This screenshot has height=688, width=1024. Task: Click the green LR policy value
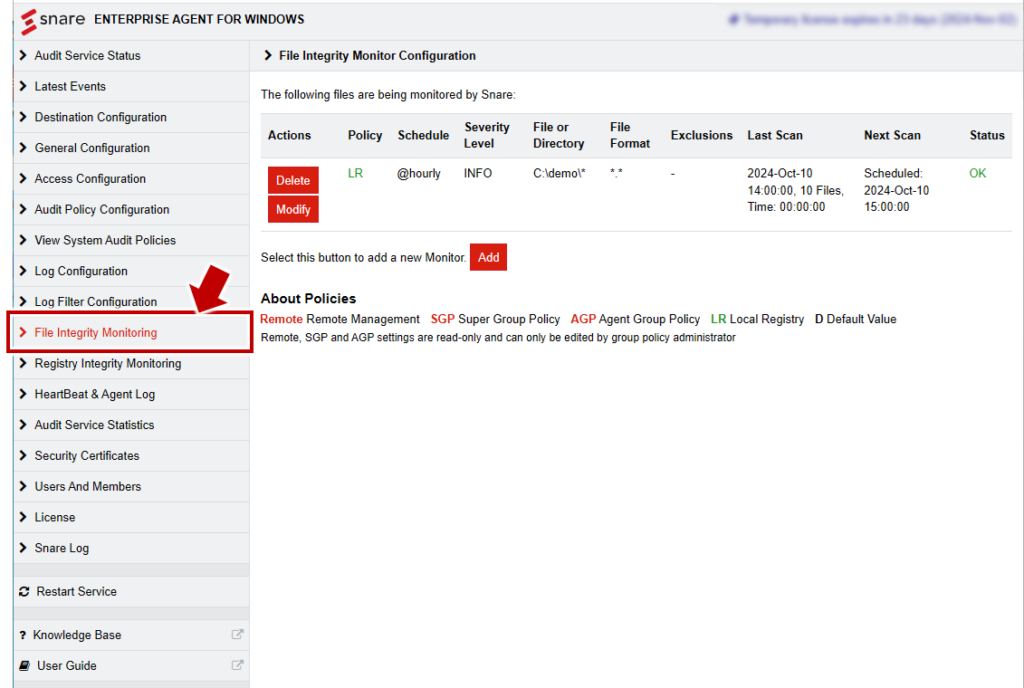(355, 173)
